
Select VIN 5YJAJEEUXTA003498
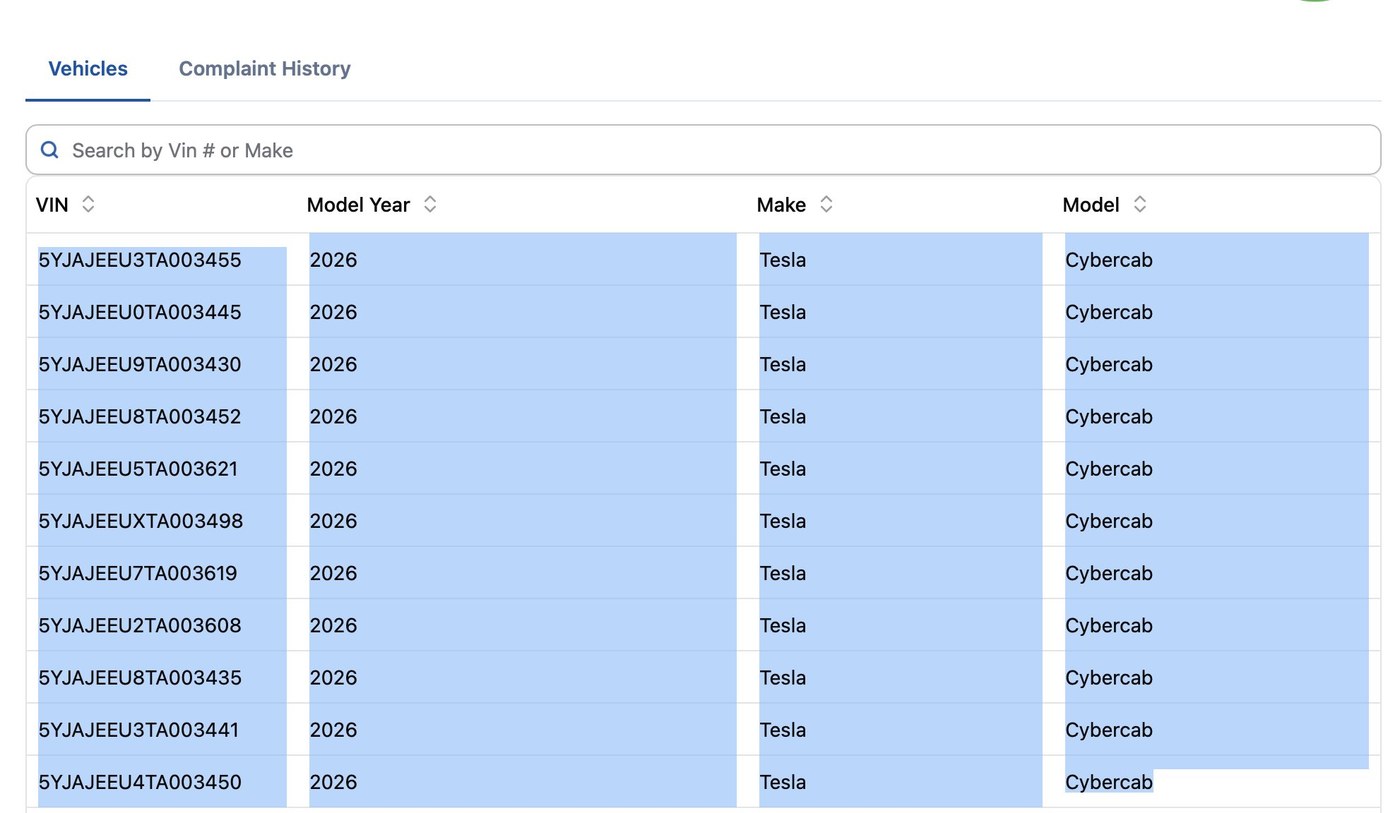coord(141,521)
